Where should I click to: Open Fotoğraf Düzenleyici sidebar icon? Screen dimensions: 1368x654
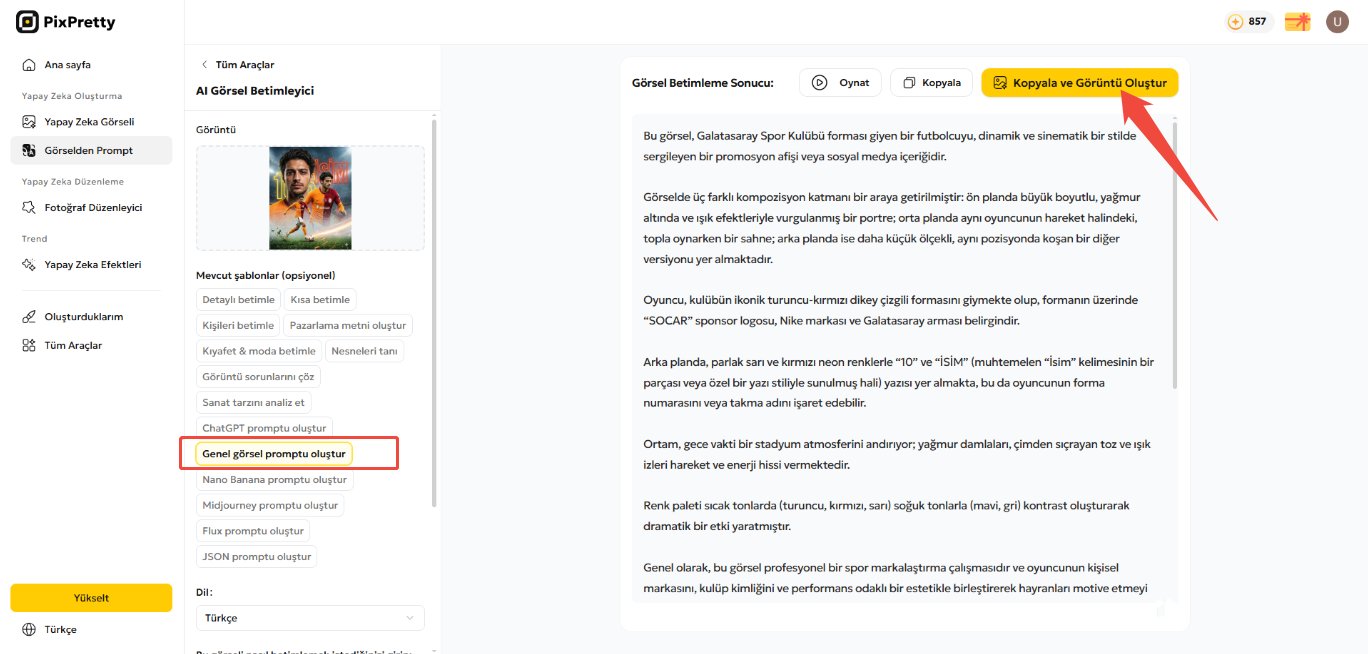click(29, 208)
